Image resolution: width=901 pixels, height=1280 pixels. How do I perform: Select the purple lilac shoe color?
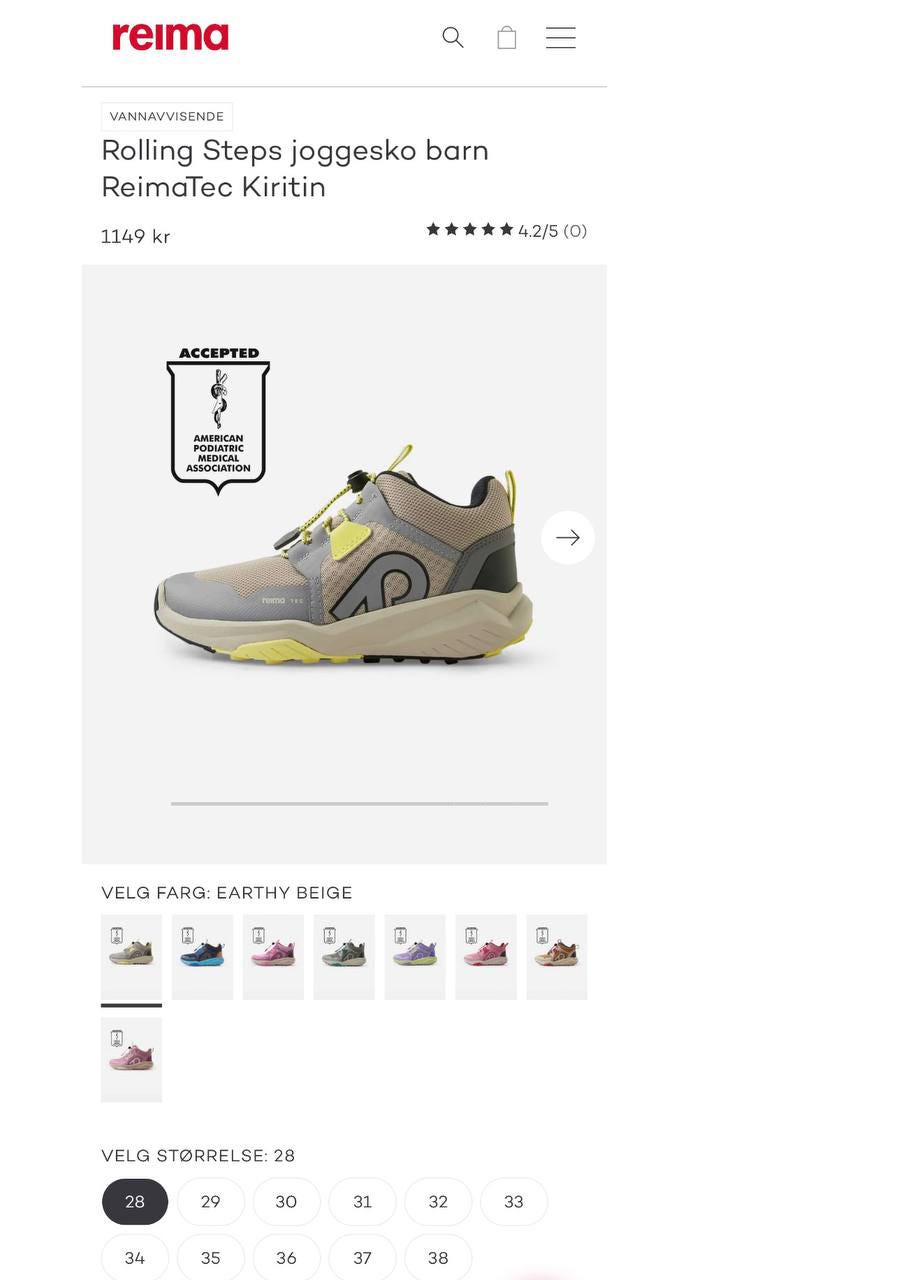[415, 957]
